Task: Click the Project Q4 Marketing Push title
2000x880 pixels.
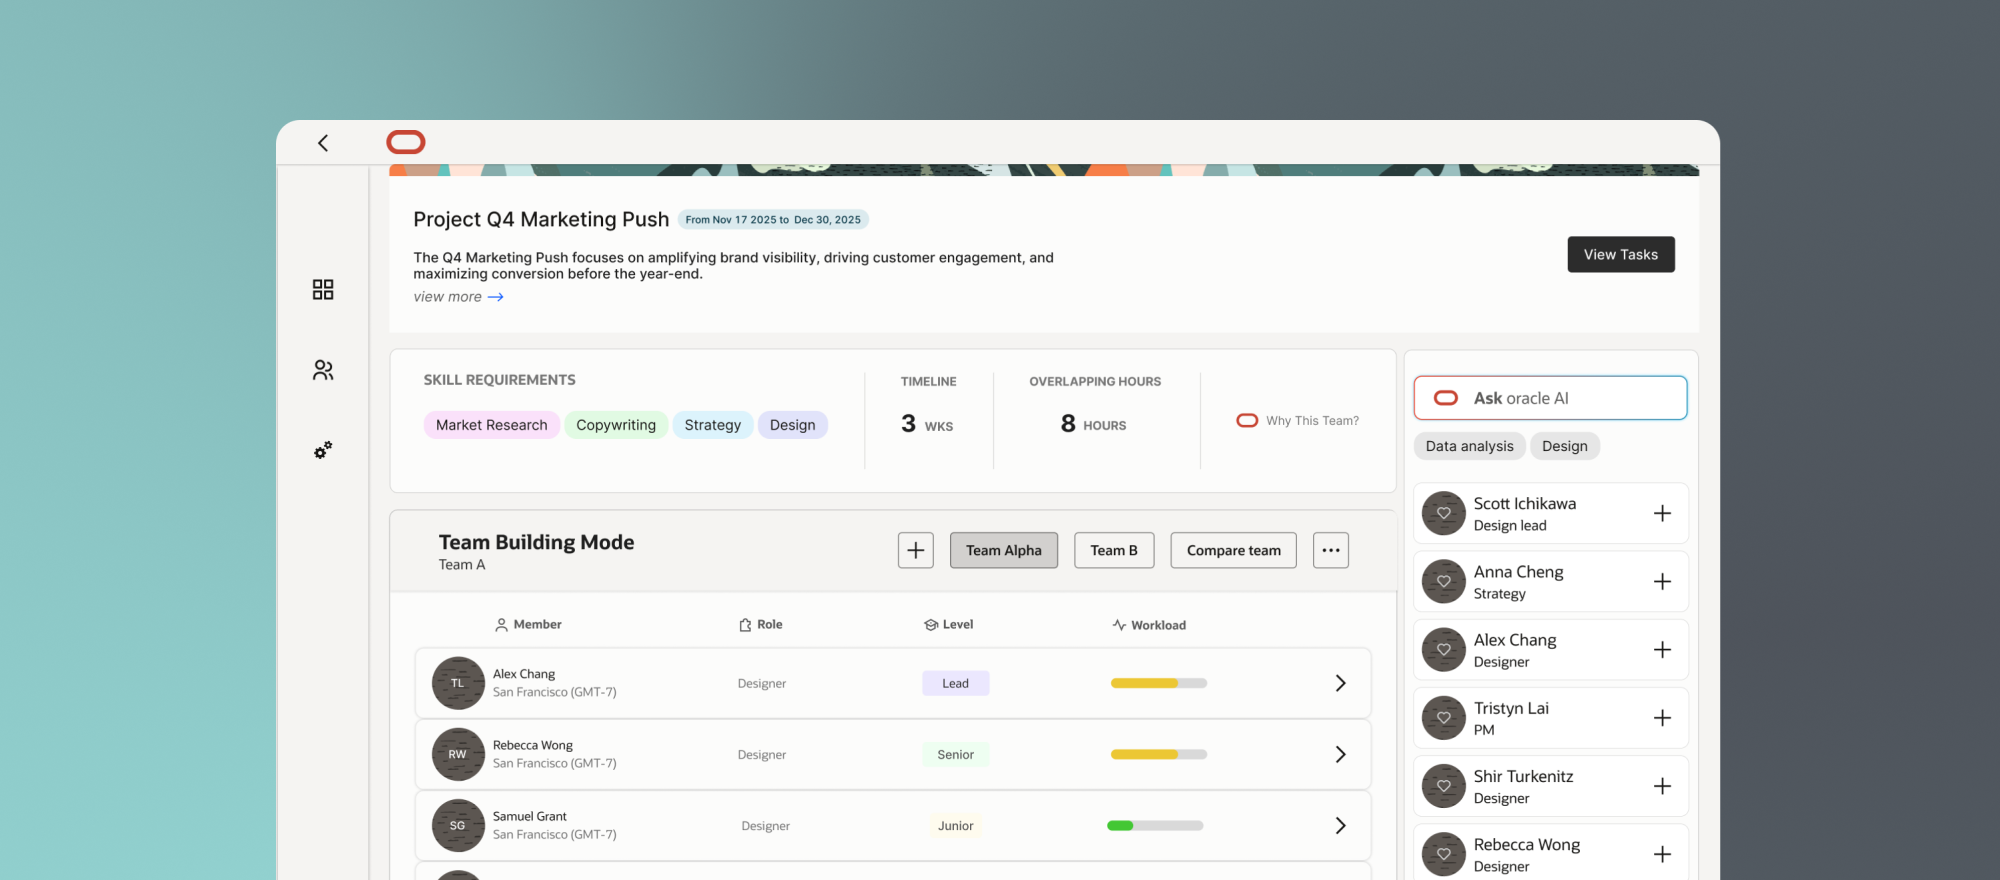Action: pyautogui.click(x=541, y=219)
